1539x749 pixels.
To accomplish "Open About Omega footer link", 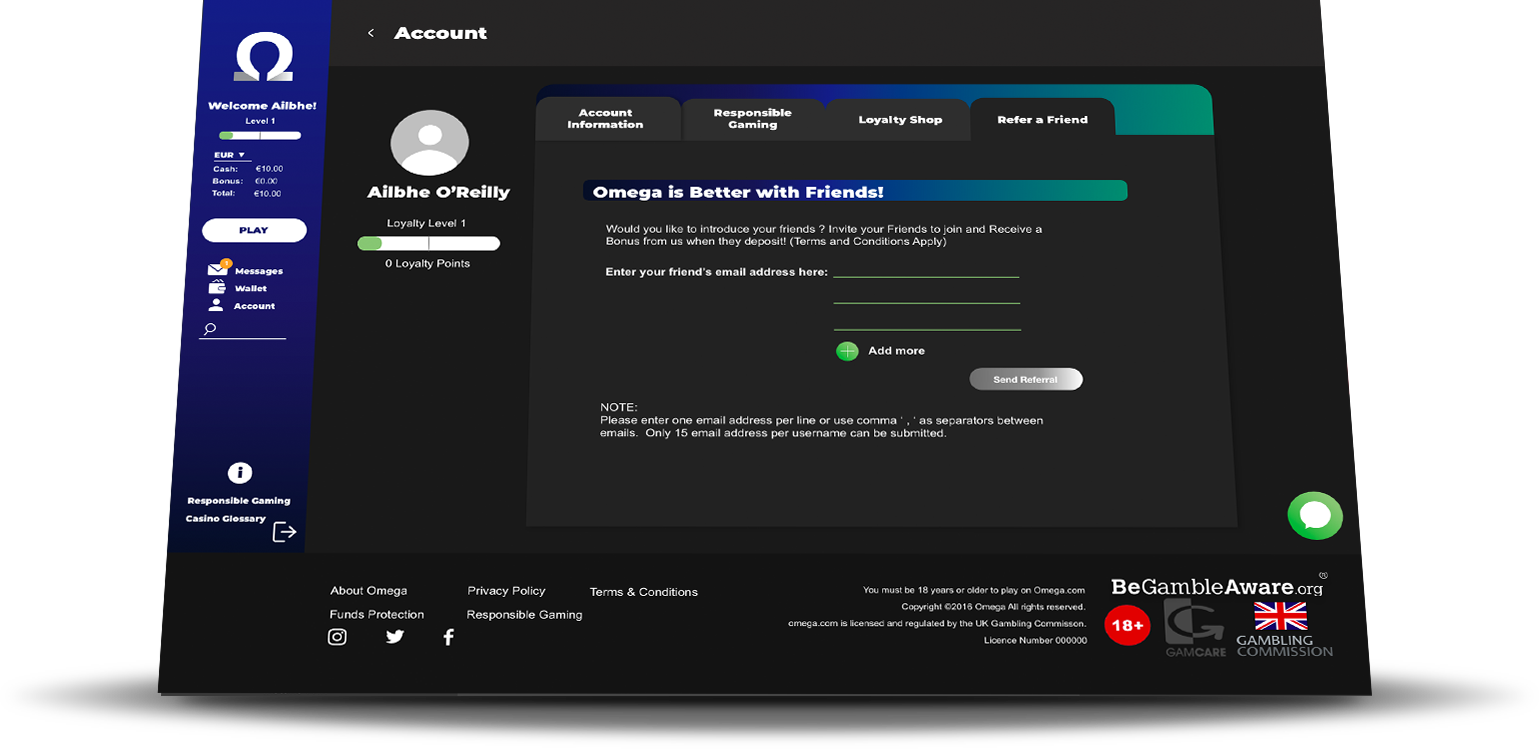I will (x=369, y=591).
